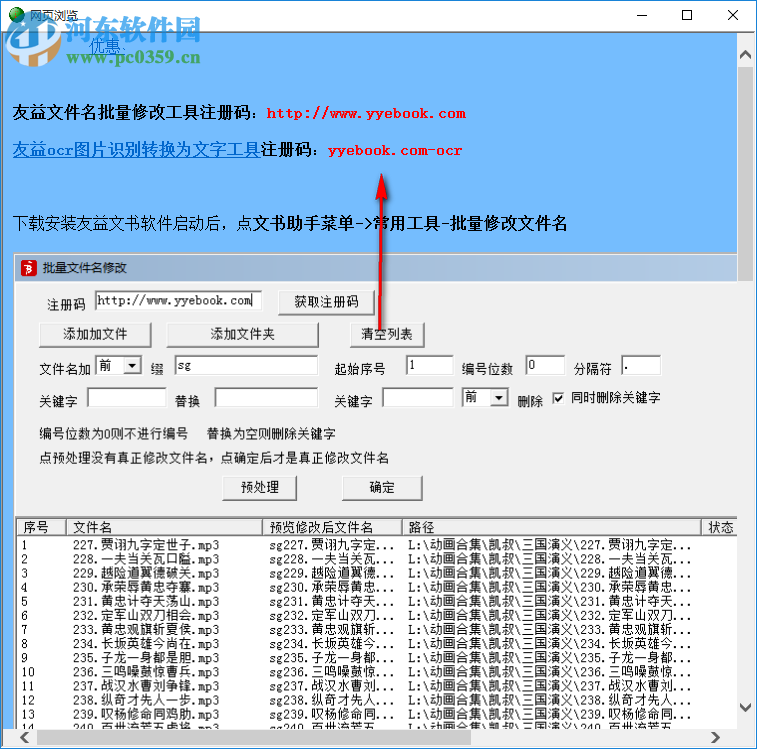Select row 239.叹杨修命同鸡肋.mp3
Image resolution: width=757 pixels, height=749 pixels.
click(146, 714)
